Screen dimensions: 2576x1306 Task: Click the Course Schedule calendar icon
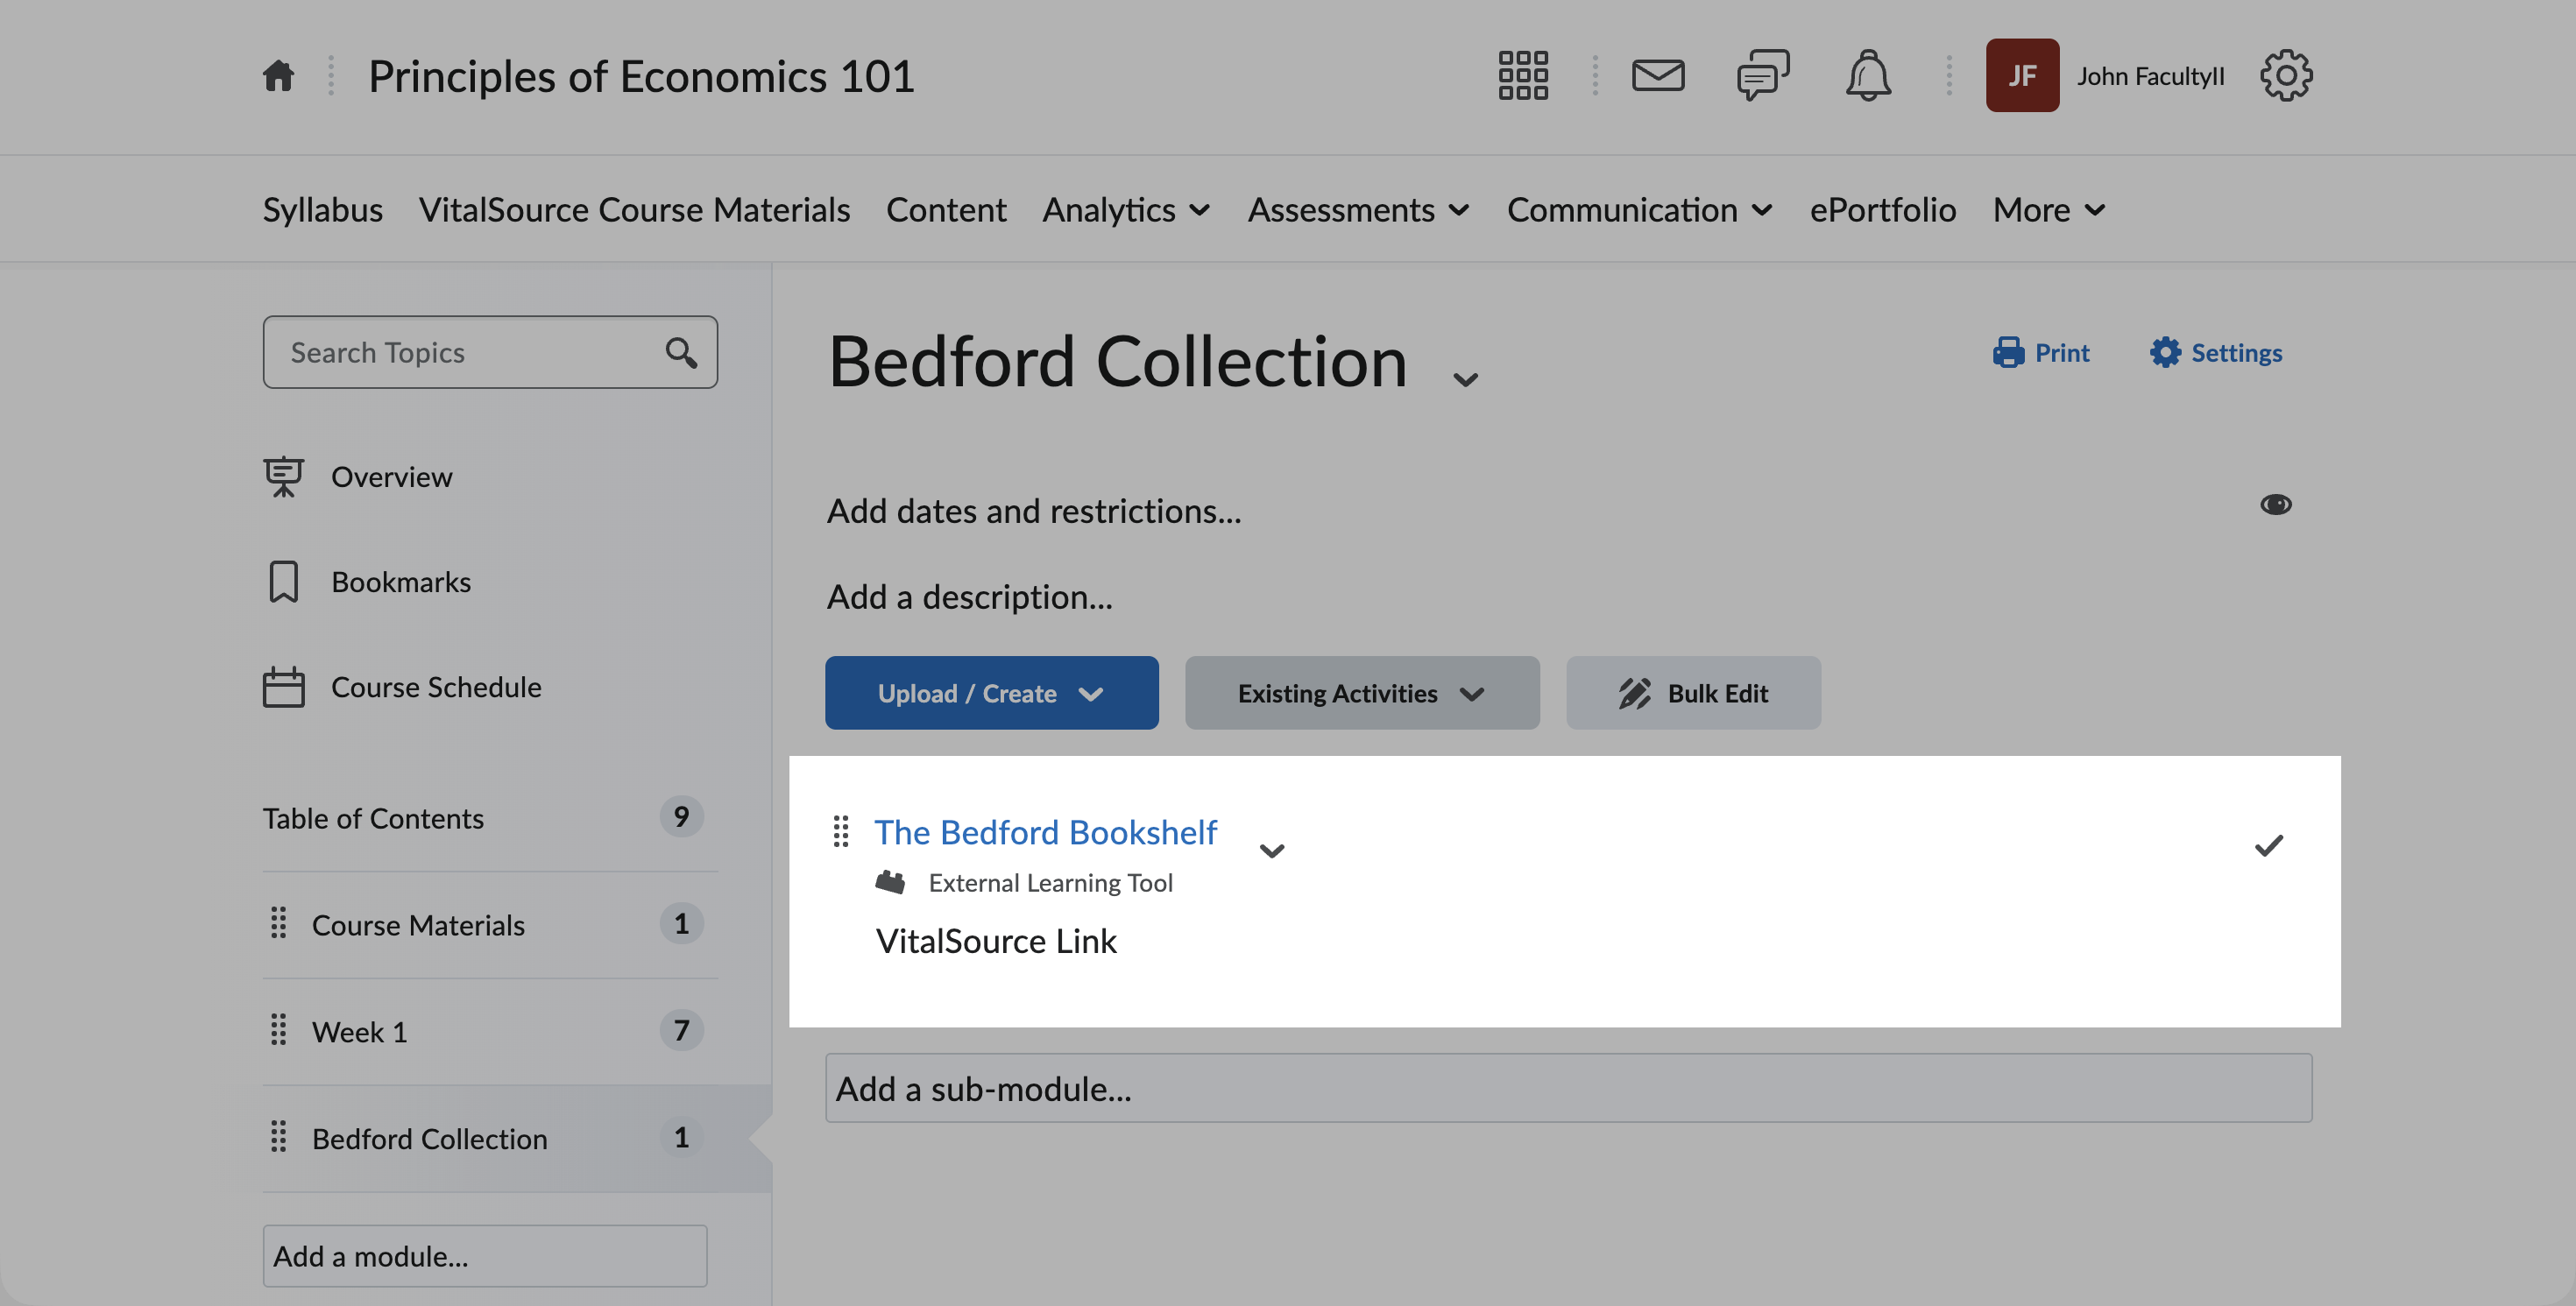pyautogui.click(x=284, y=687)
